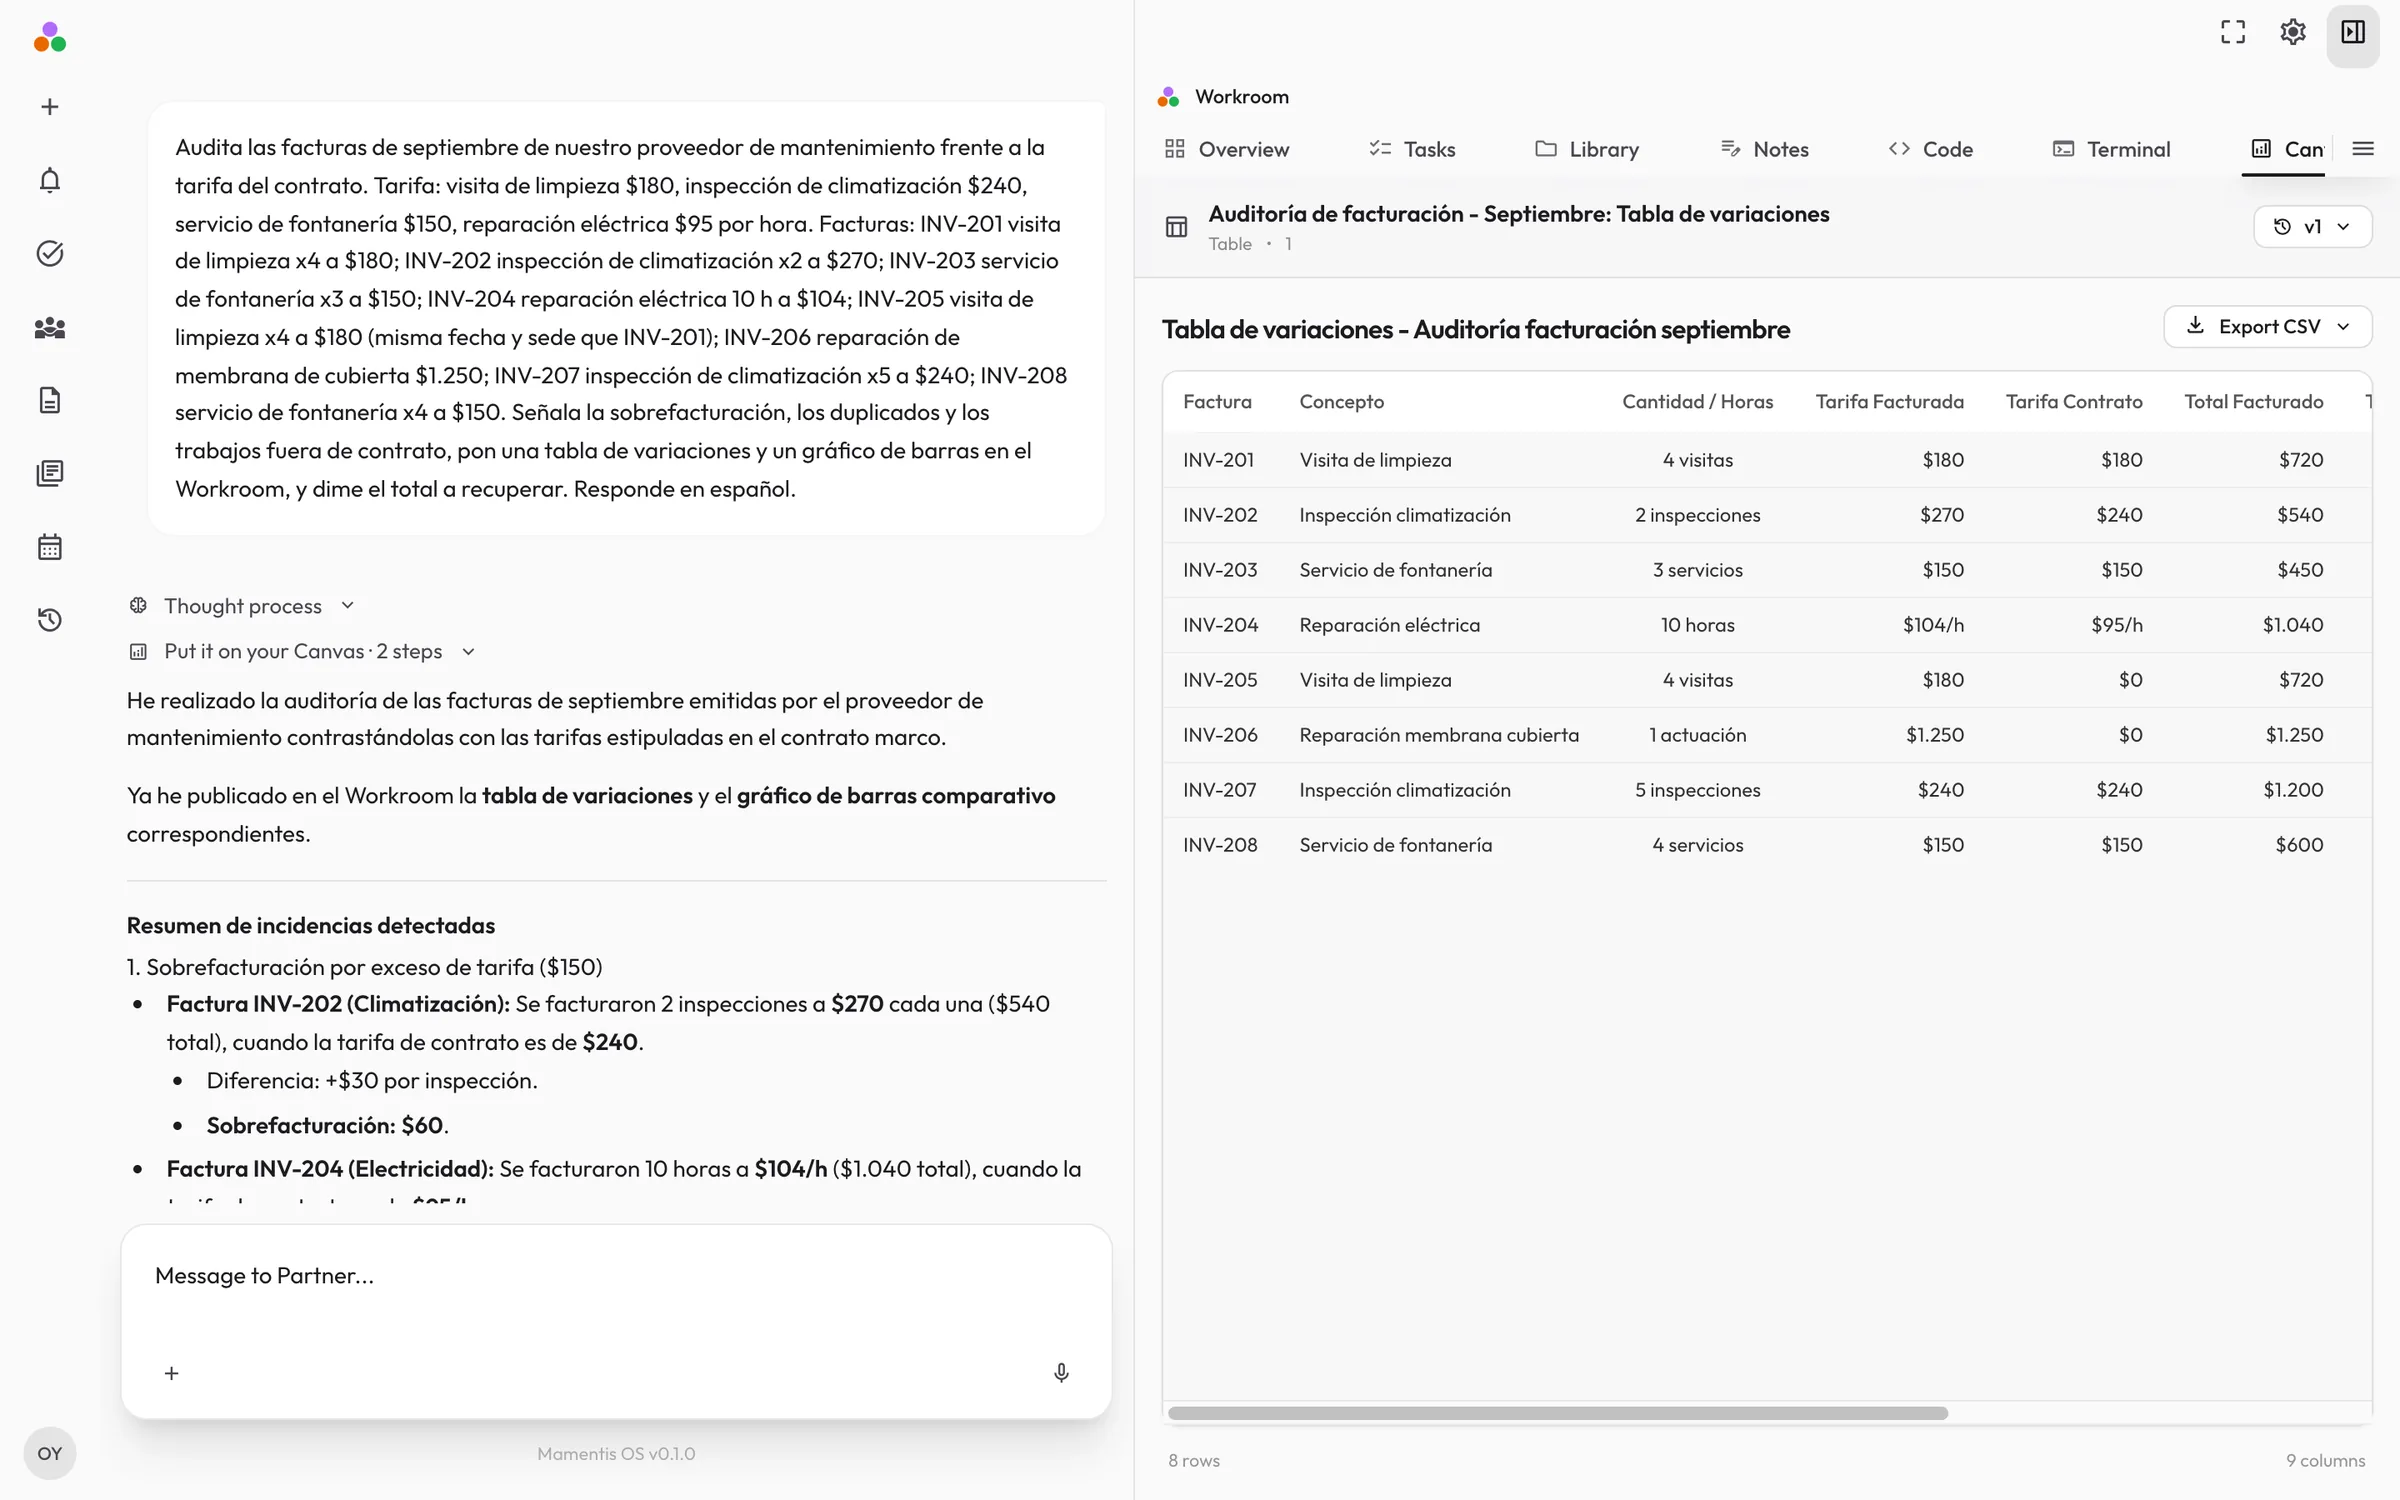This screenshot has height=1500, width=2400.
Task: Open the history clock icon in sidebar
Action: [x=49, y=620]
